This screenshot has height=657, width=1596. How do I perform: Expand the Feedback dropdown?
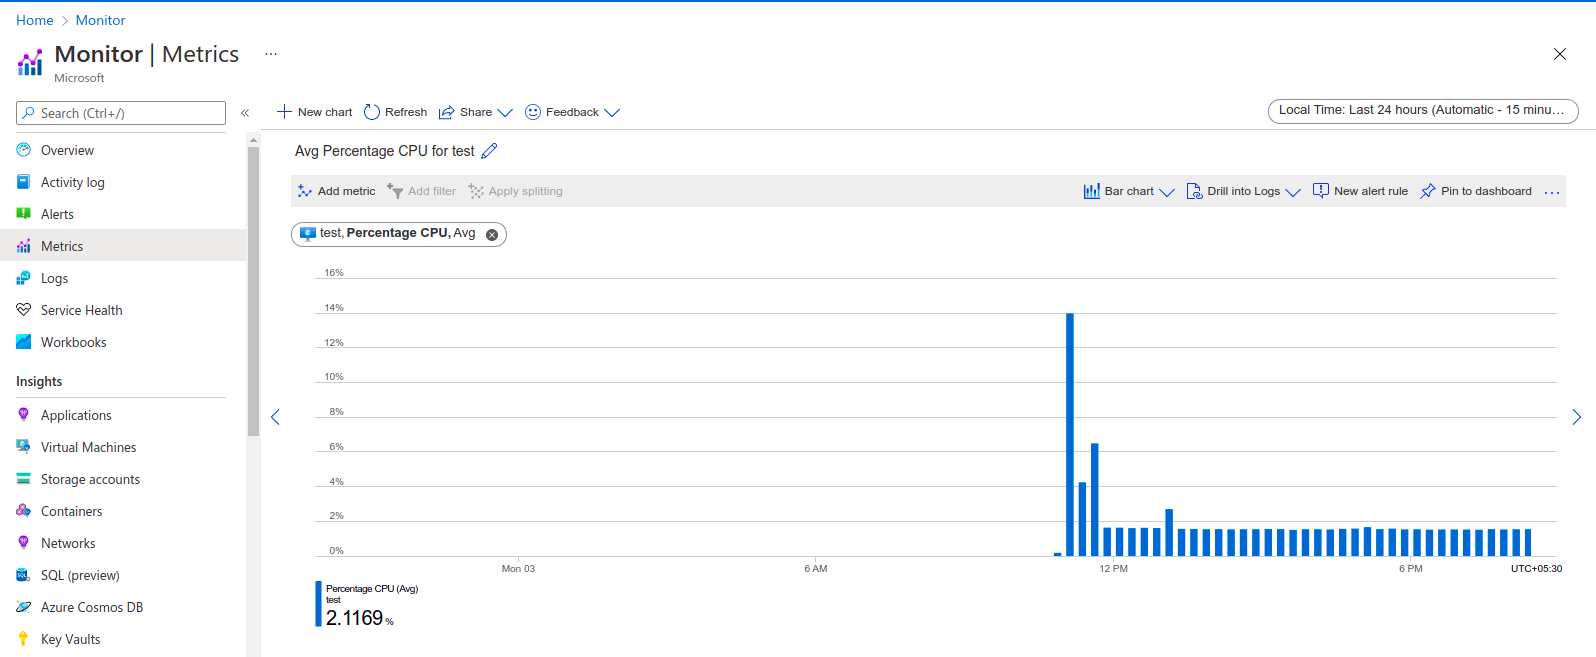[x=612, y=113]
